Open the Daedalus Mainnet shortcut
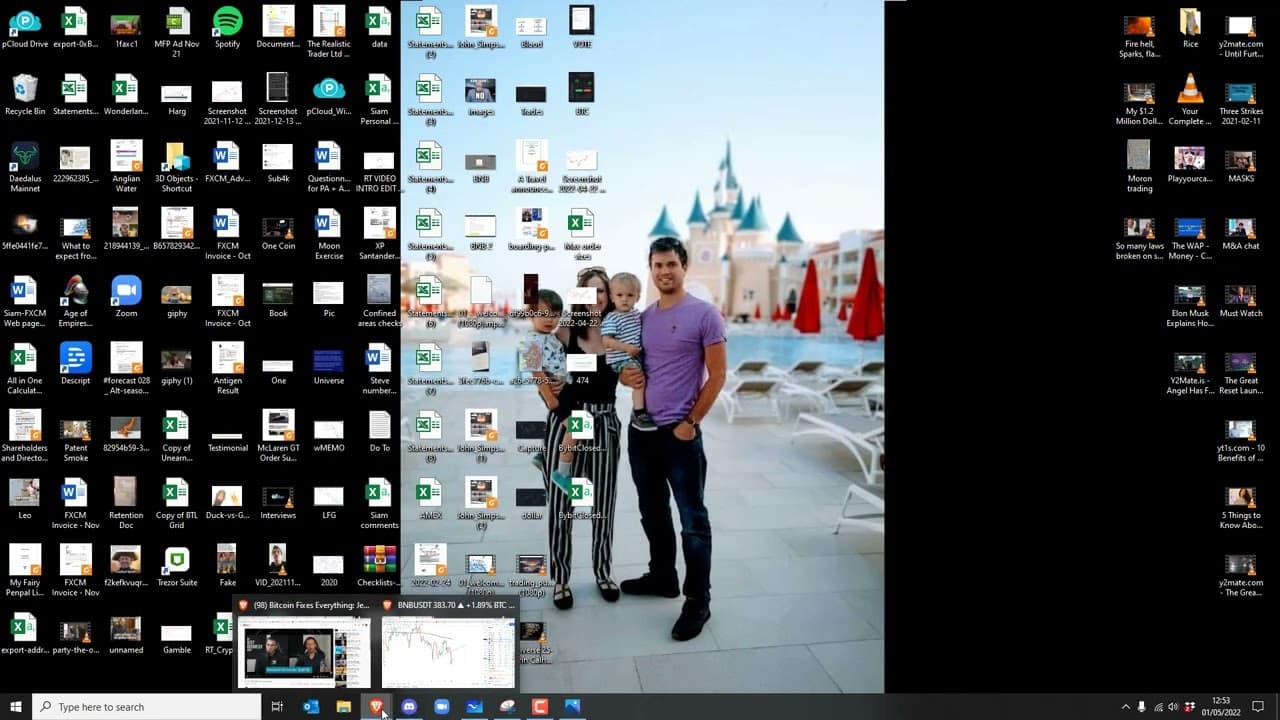 (x=25, y=167)
